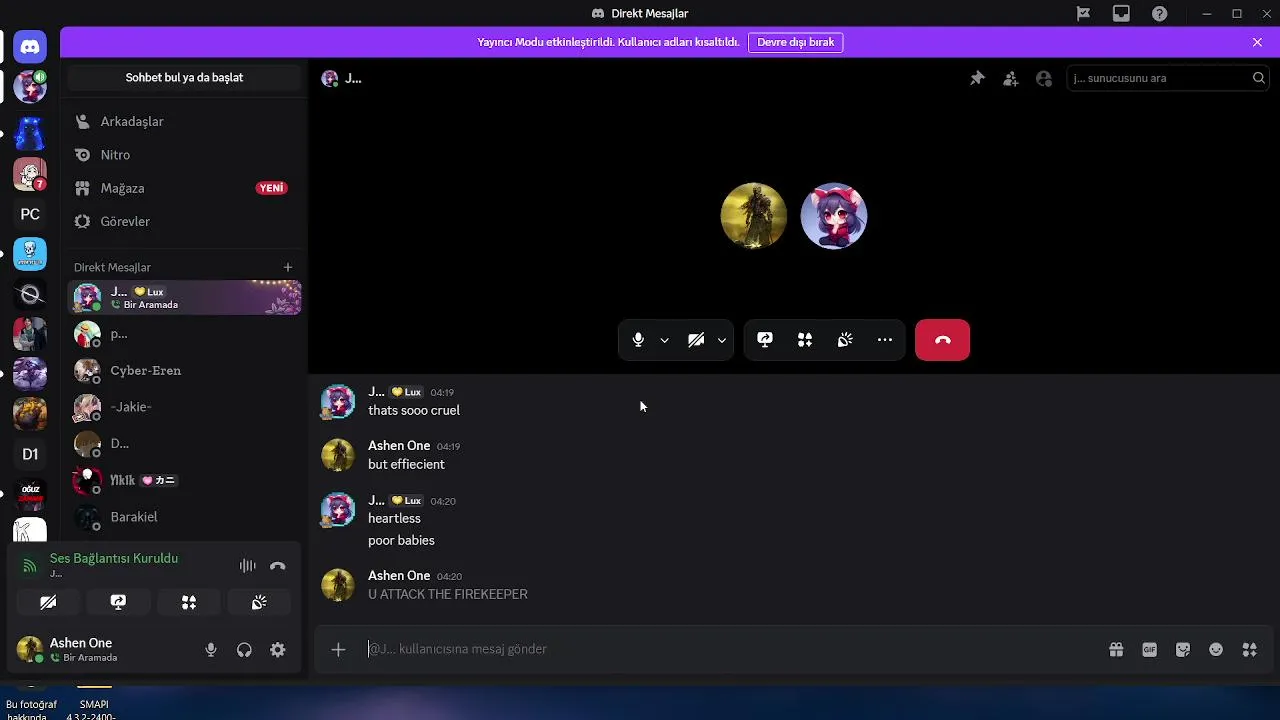Screen dimensions: 1280x720
Task: Select the D1 server in sidebar
Action: point(30,454)
